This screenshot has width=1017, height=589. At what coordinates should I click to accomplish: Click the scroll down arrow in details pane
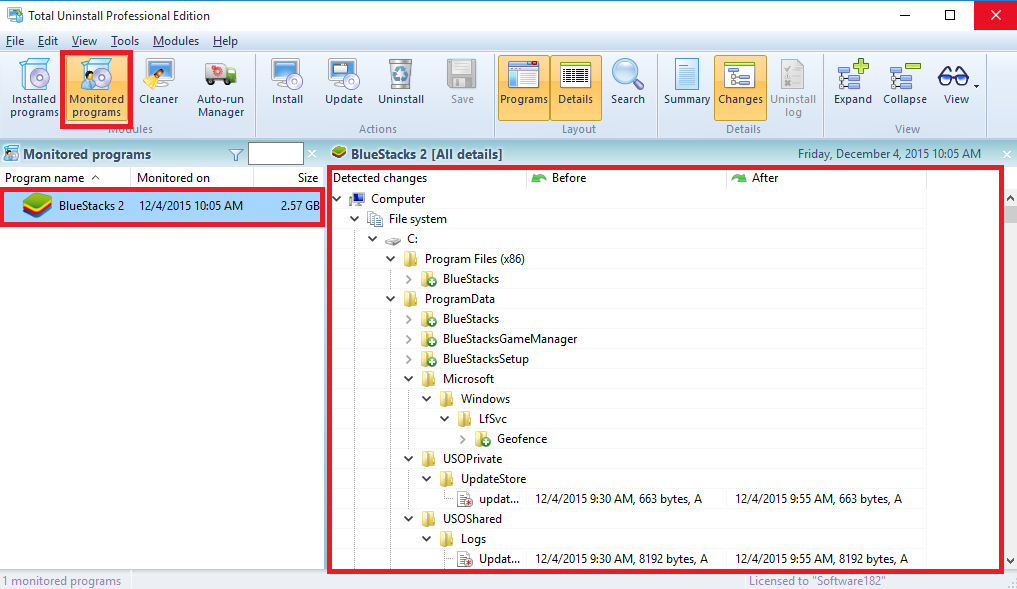[1010, 560]
